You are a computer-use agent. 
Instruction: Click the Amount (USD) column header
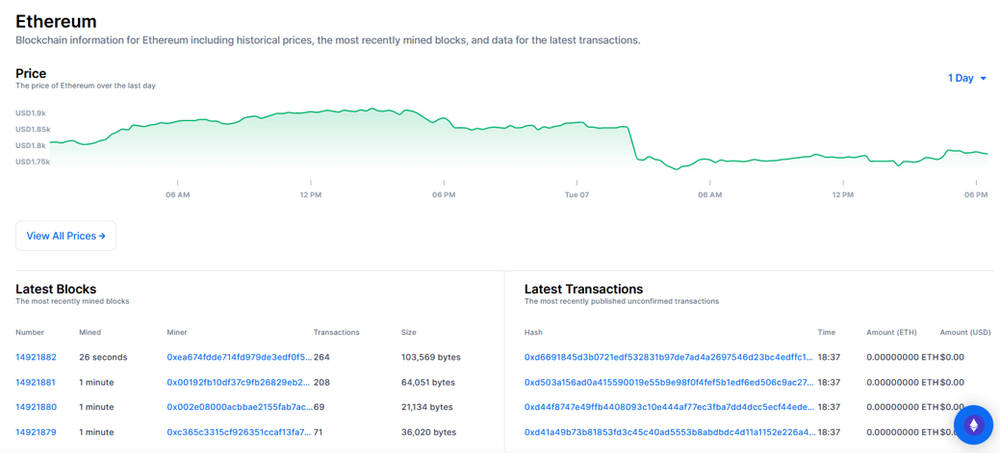[x=965, y=332]
